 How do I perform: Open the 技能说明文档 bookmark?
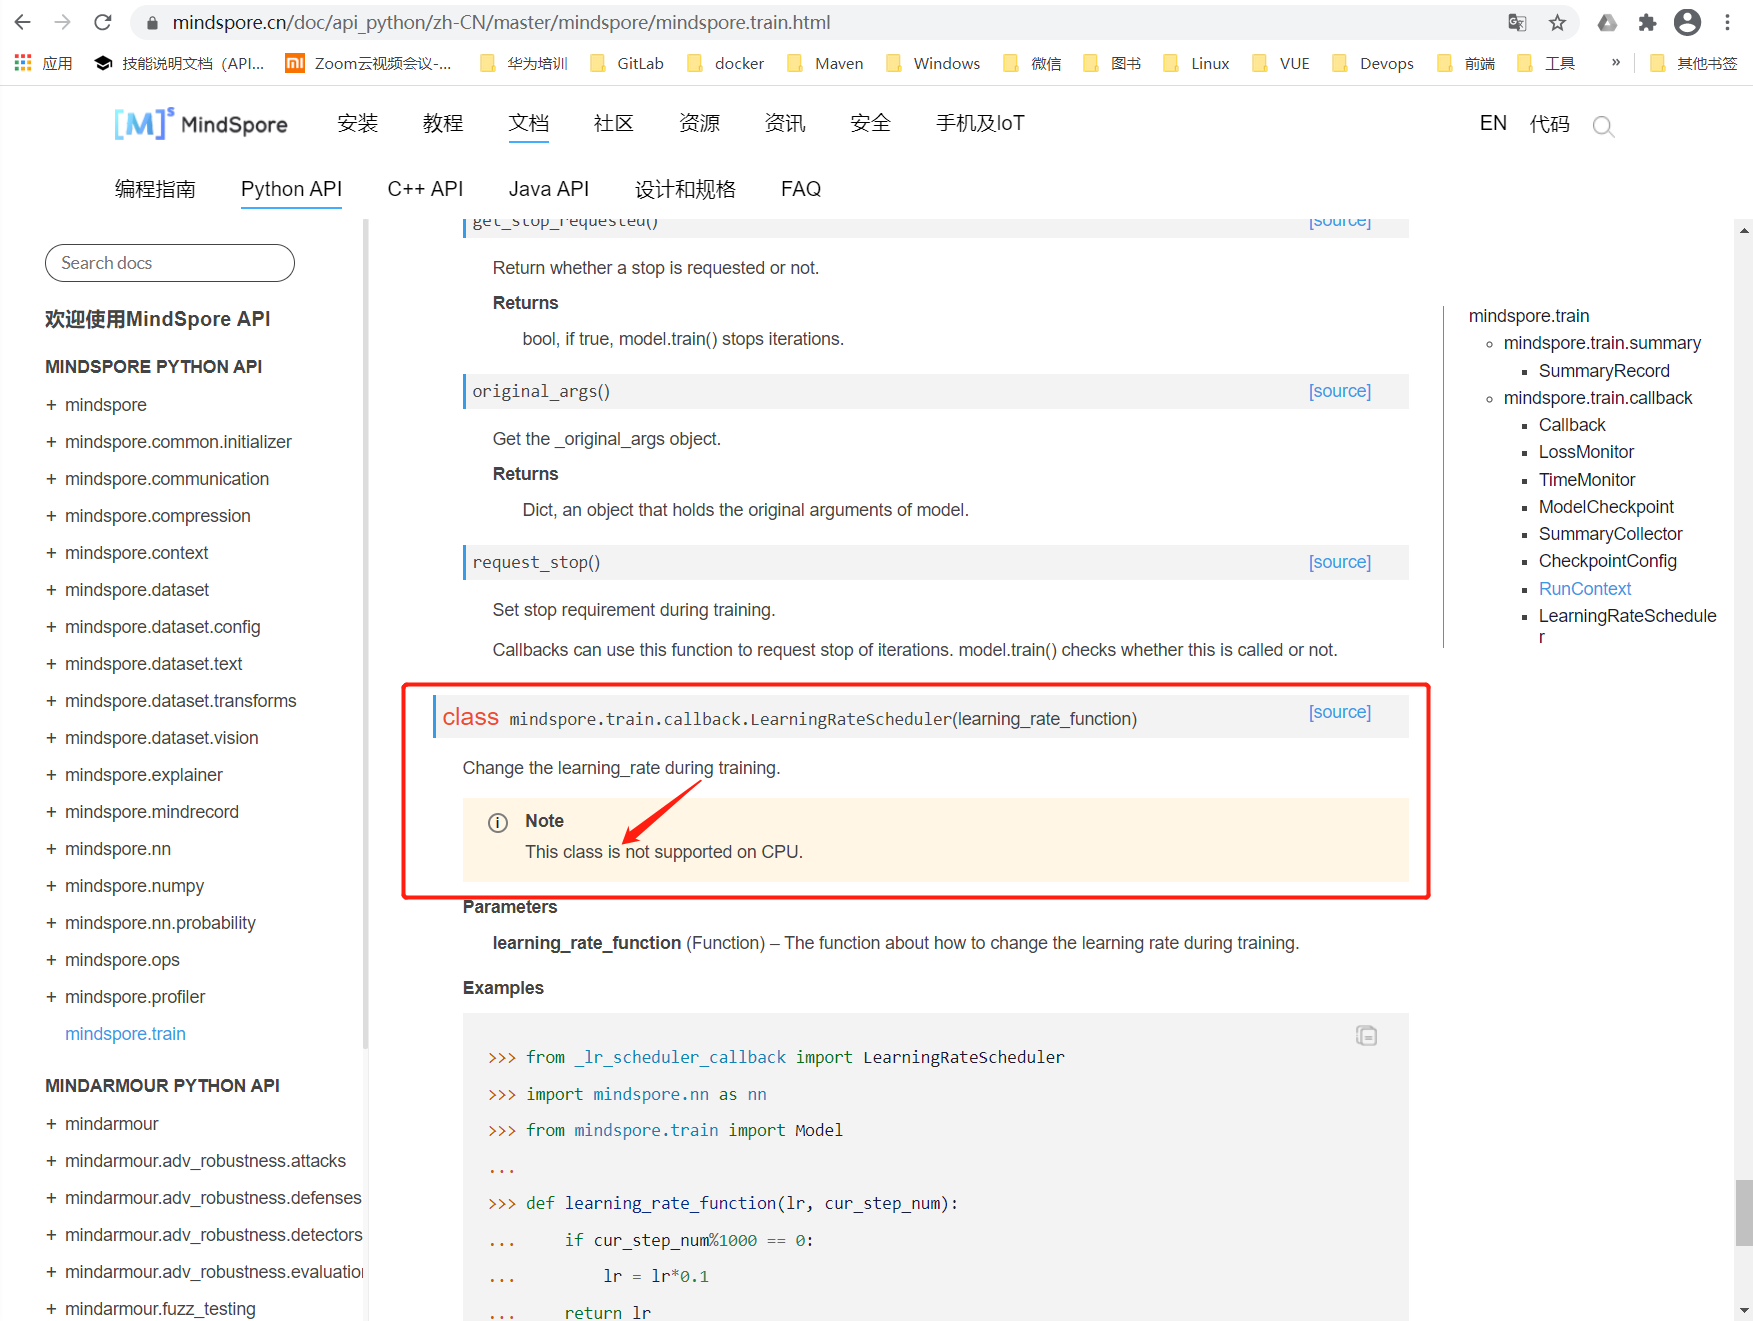[x=180, y=63]
